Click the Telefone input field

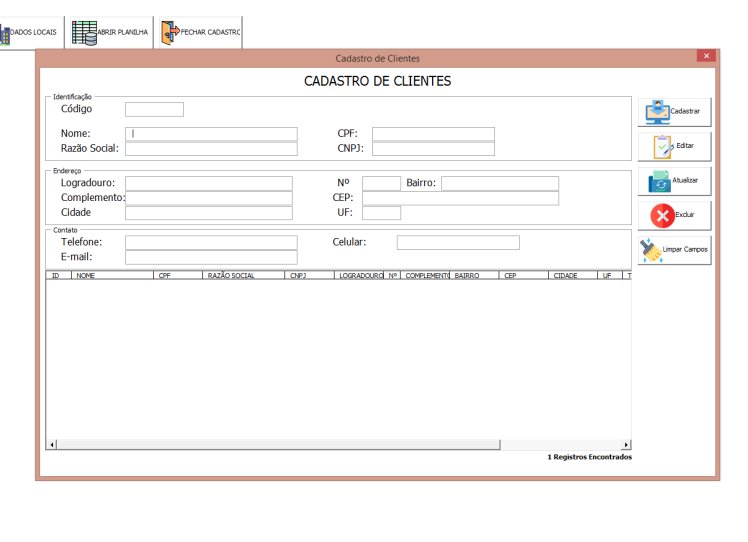pos(211,242)
